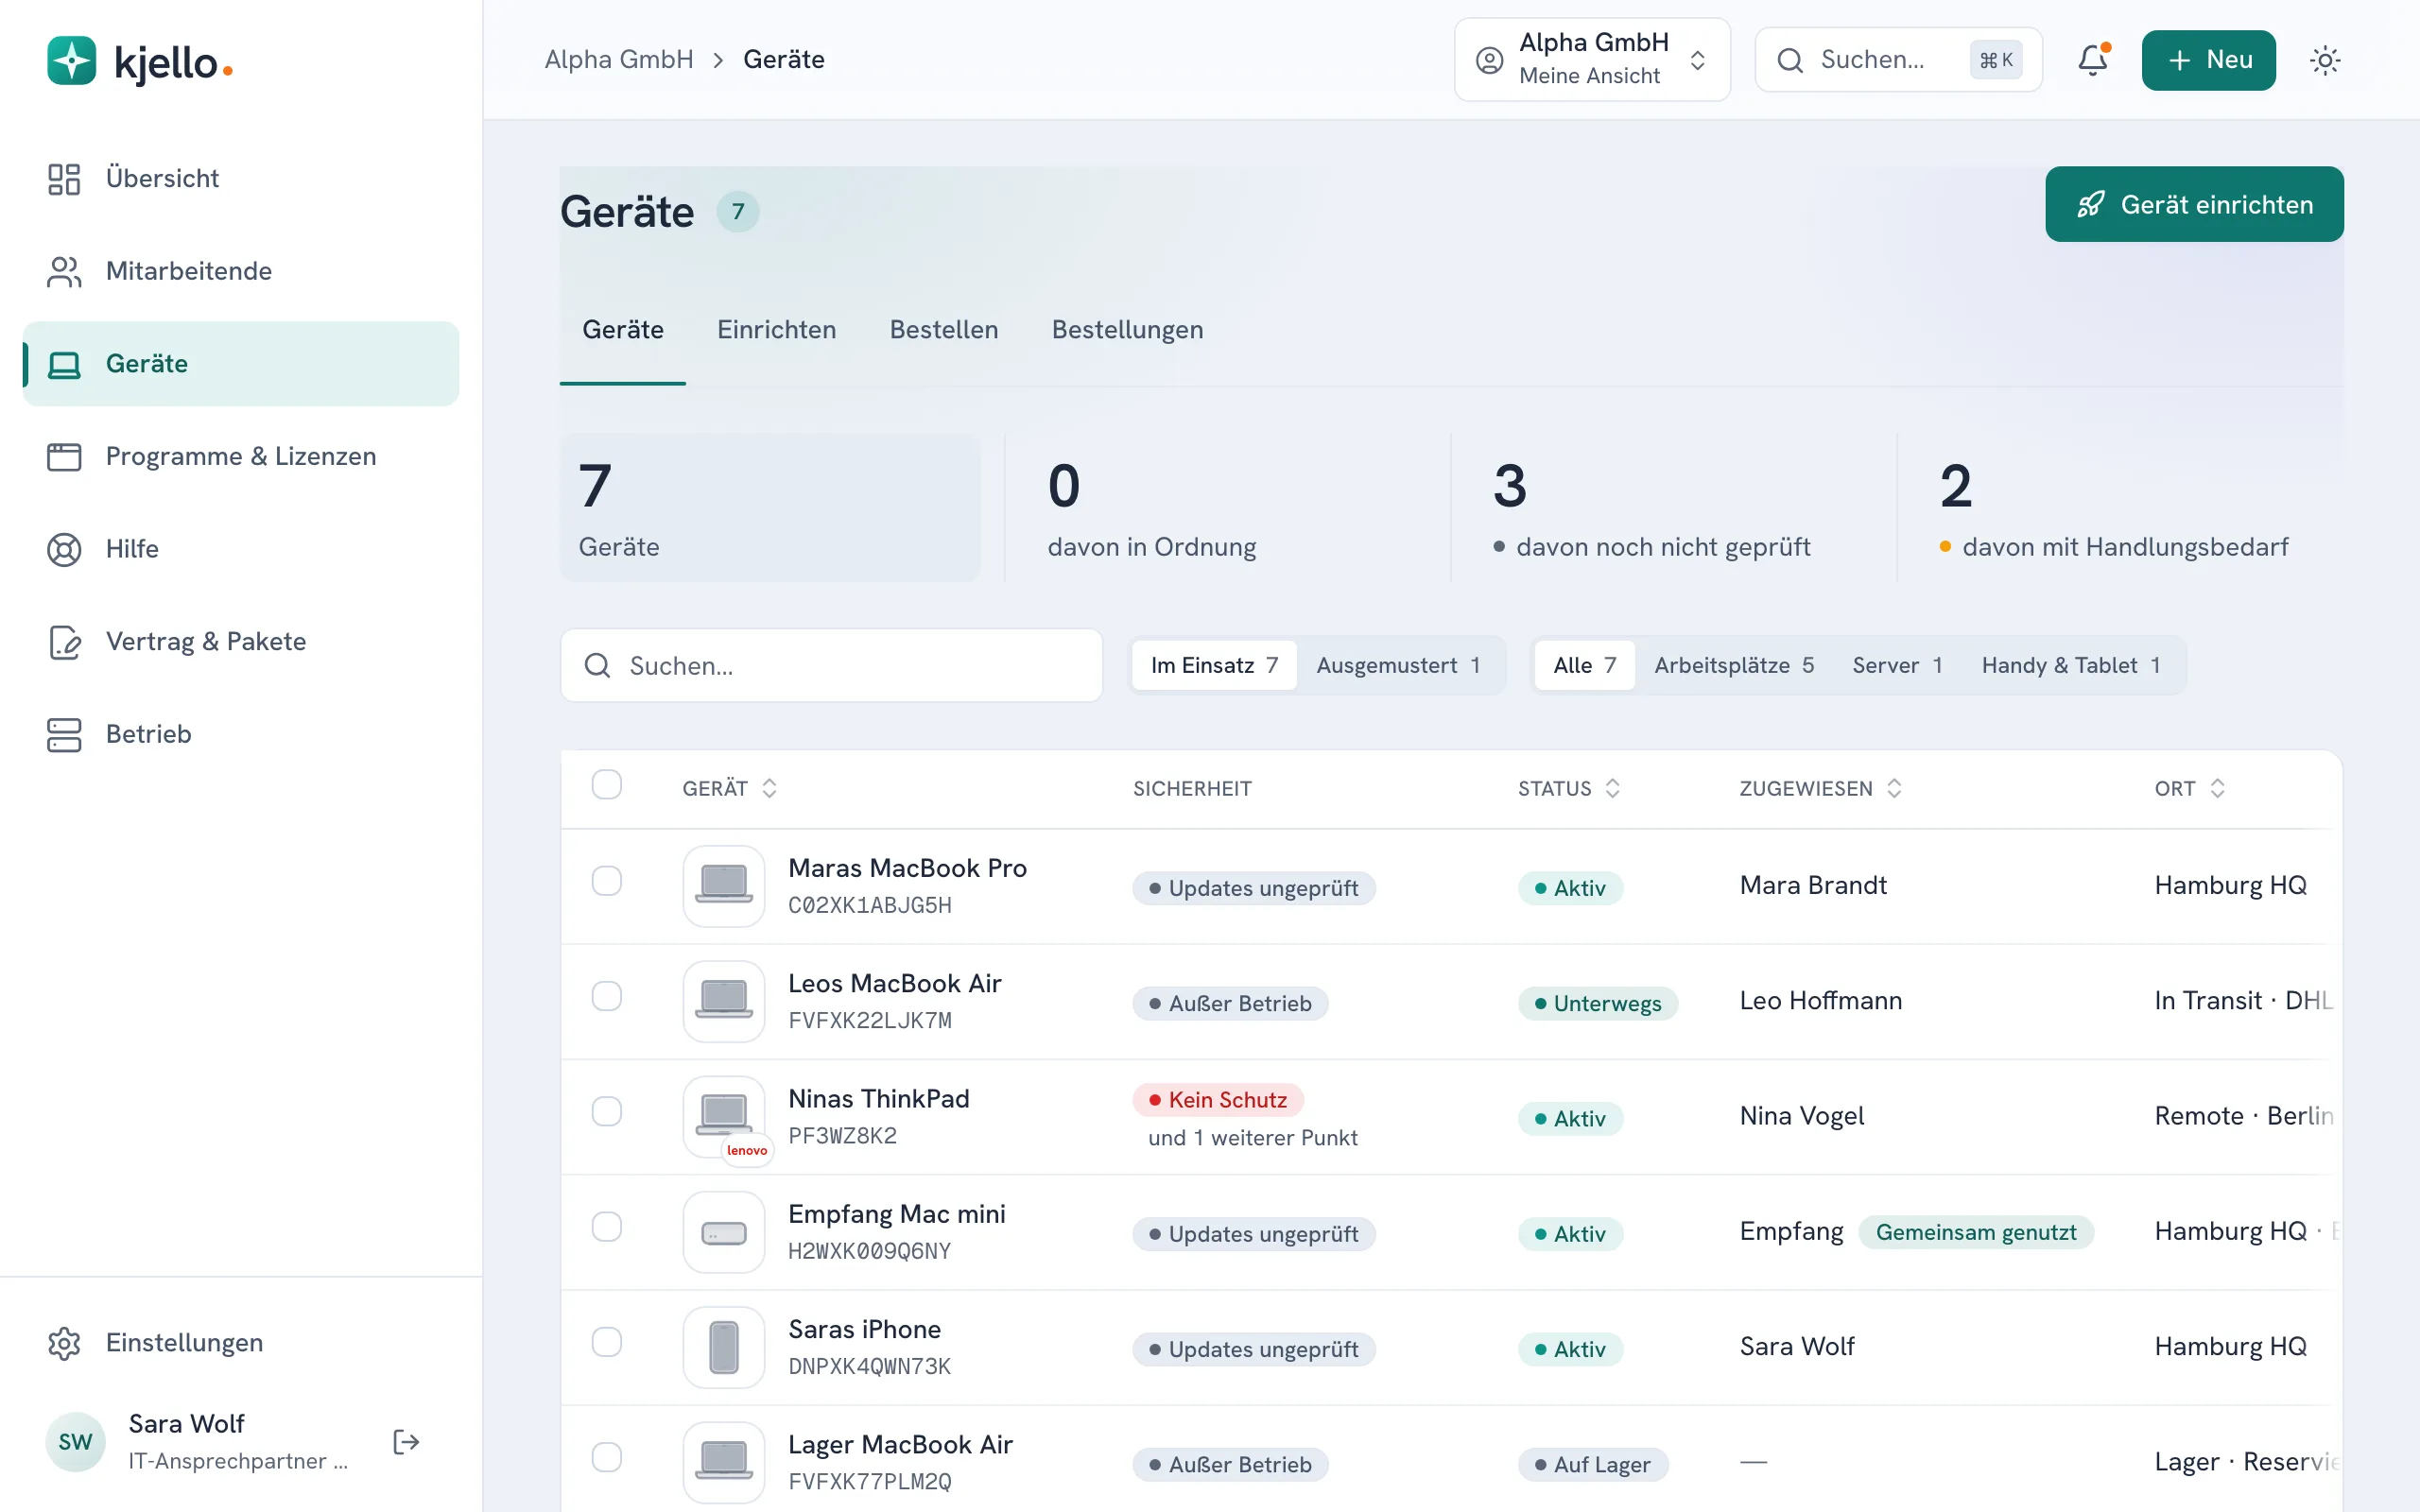Image resolution: width=2420 pixels, height=1512 pixels.
Task: Select the Ausgemustert filter
Action: click(x=1398, y=665)
